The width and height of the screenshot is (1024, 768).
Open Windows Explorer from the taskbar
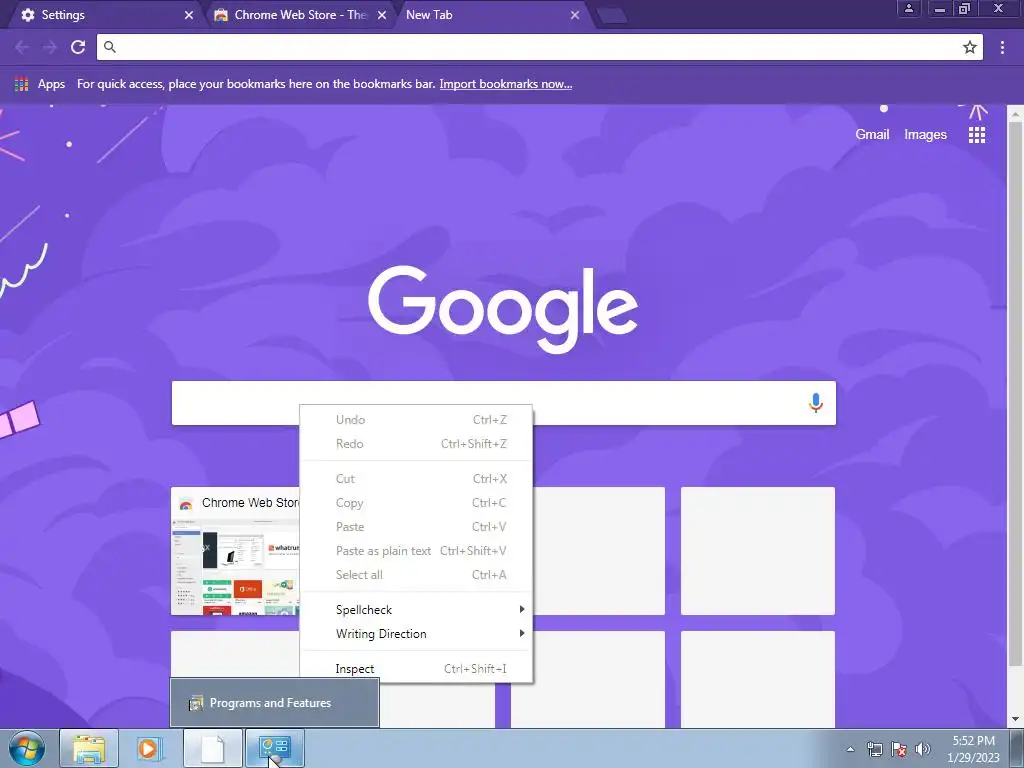point(89,748)
